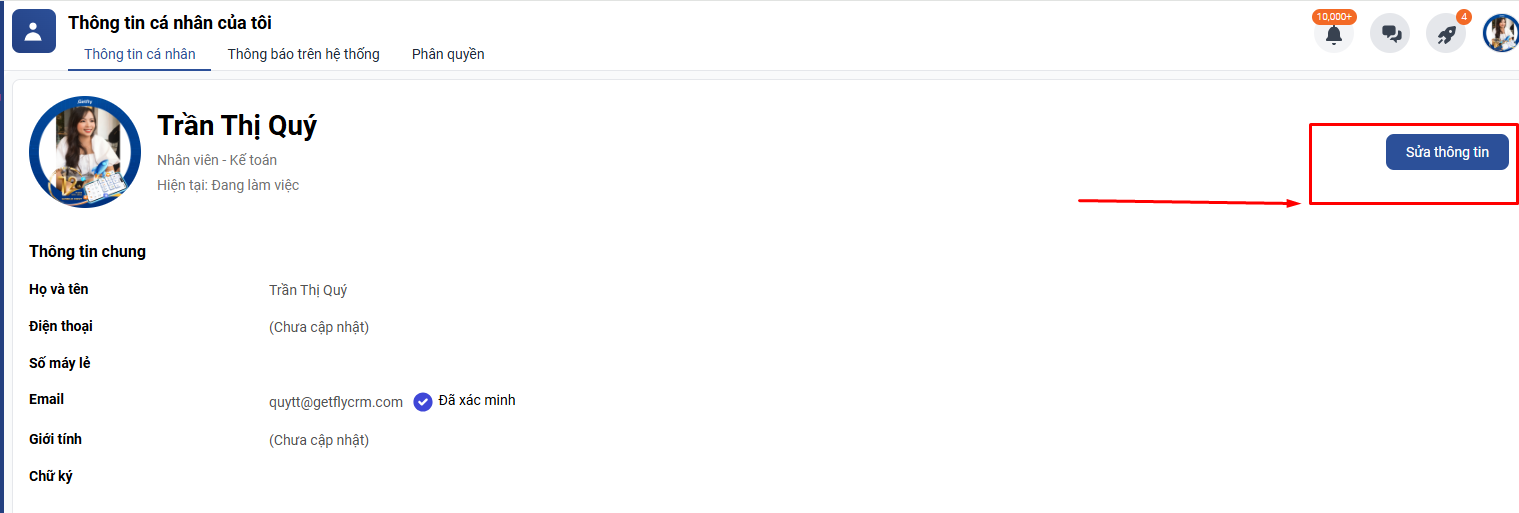This screenshot has width=1519, height=513.
Task: Click the Nhân viên - Kế toán role text
Action: click(x=217, y=160)
